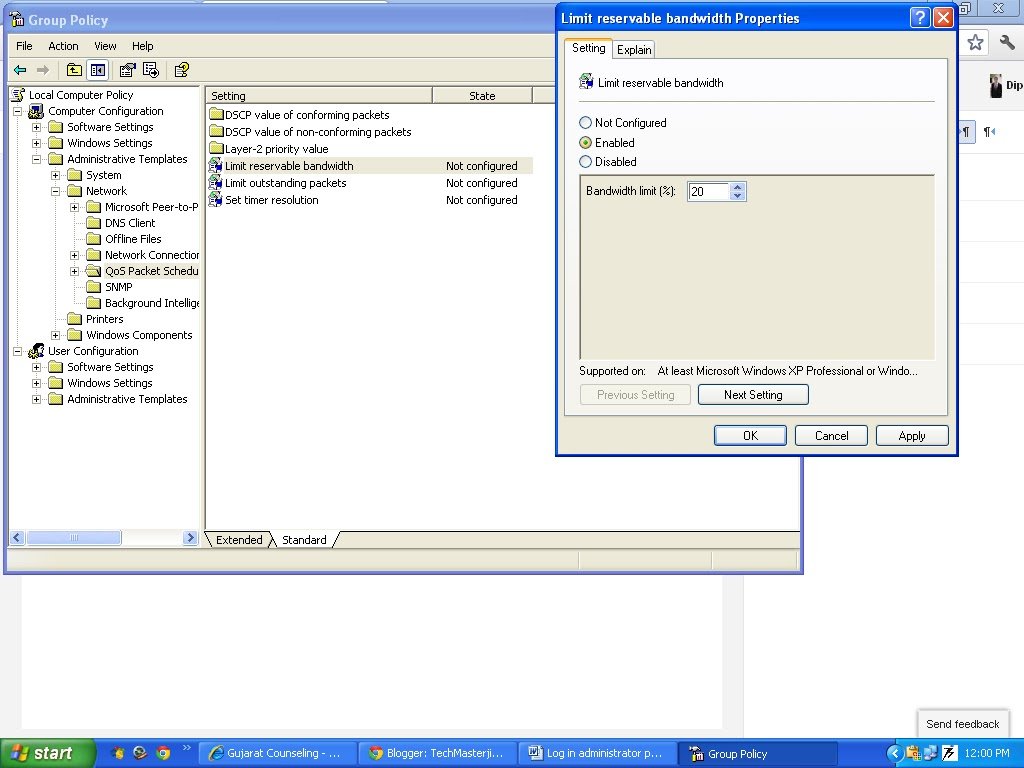This screenshot has height=768, width=1024.
Task: Select the User Configuration node icon
Action: click(x=37, y=351)
